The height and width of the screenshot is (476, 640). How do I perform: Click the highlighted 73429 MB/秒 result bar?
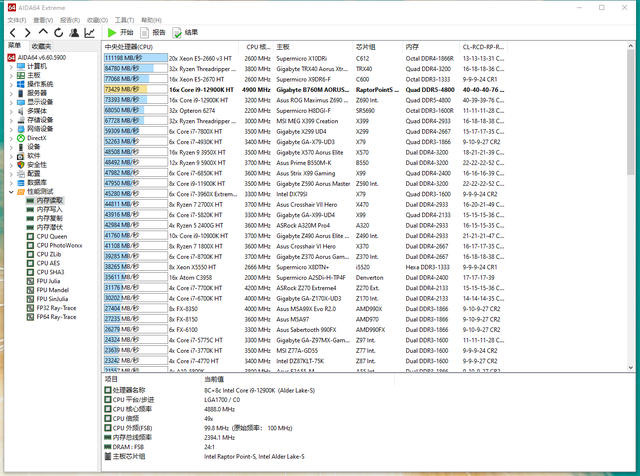click(136, 89)
